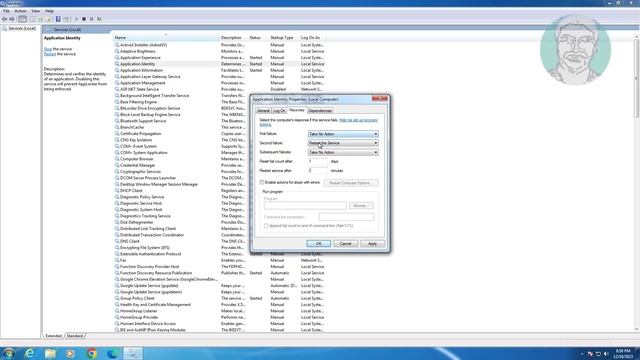This screenshot has width=640, height=360.
Task: Sort by the Status column header
Action: pyautogui.click(x=258, y=38)
